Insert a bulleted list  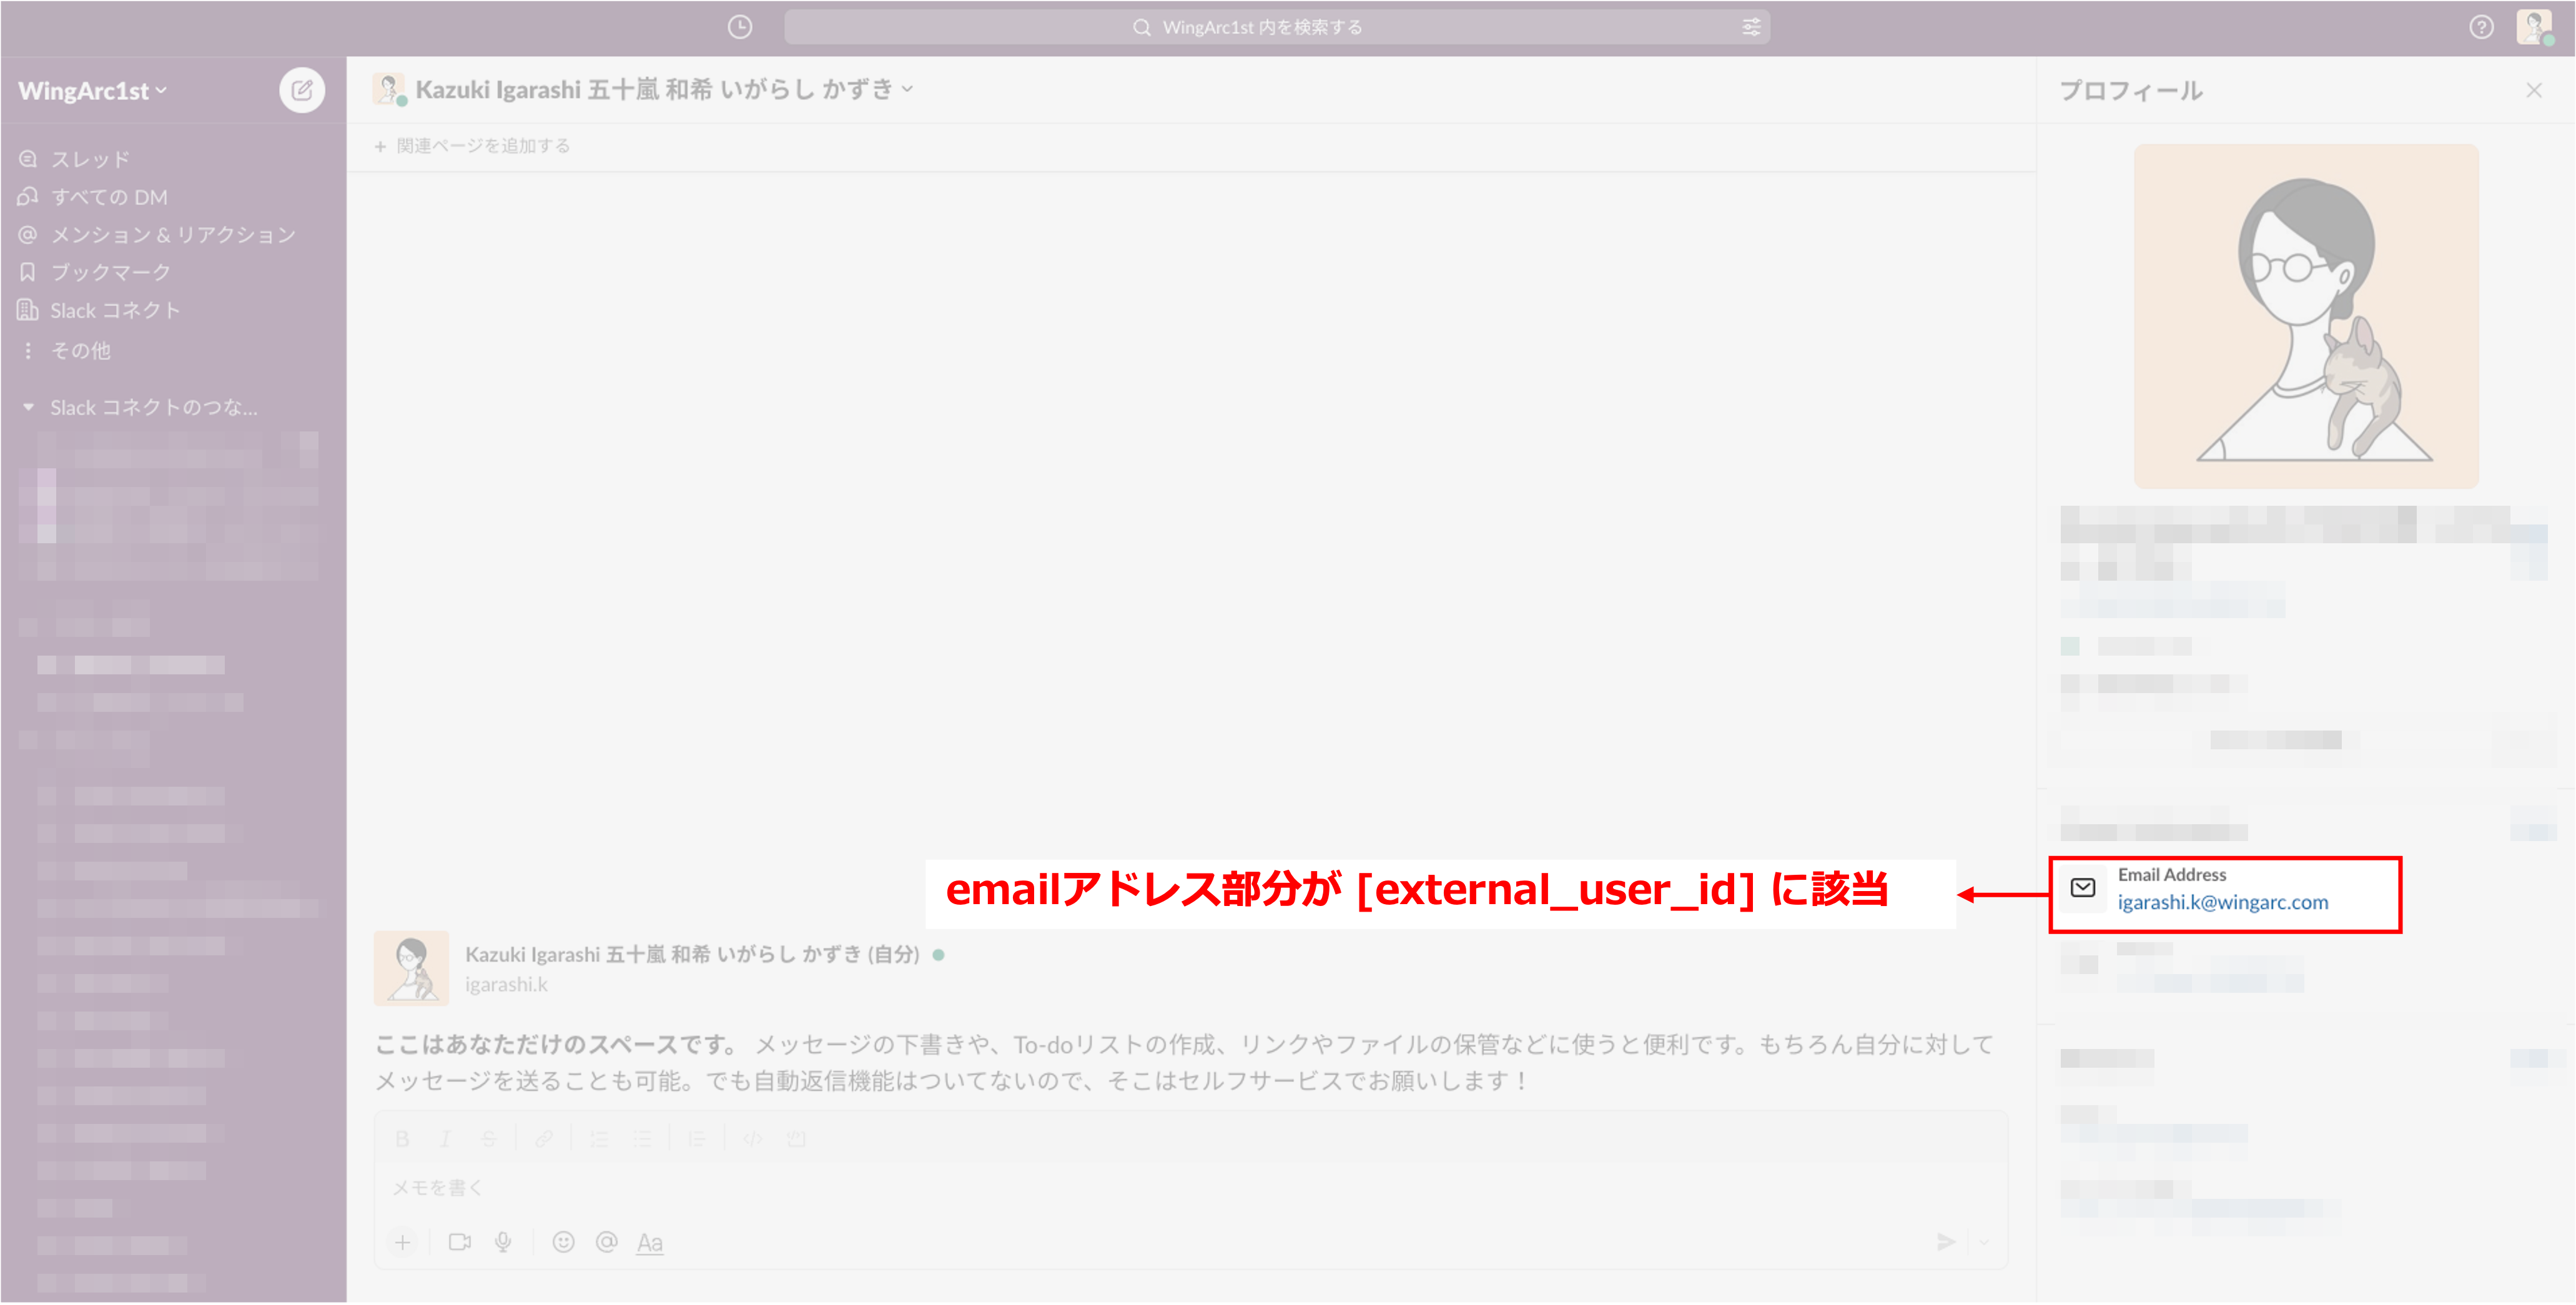[642, 1139]
